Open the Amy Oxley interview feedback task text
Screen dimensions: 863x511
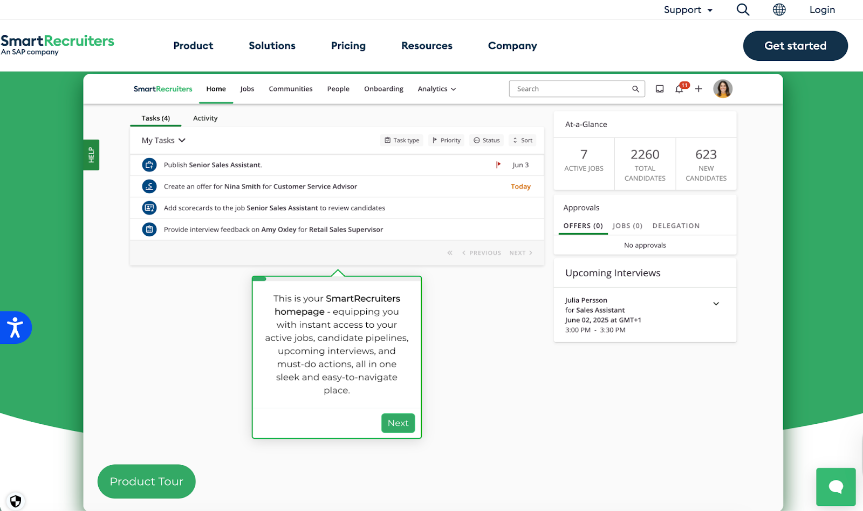click(x=273, y=229)
